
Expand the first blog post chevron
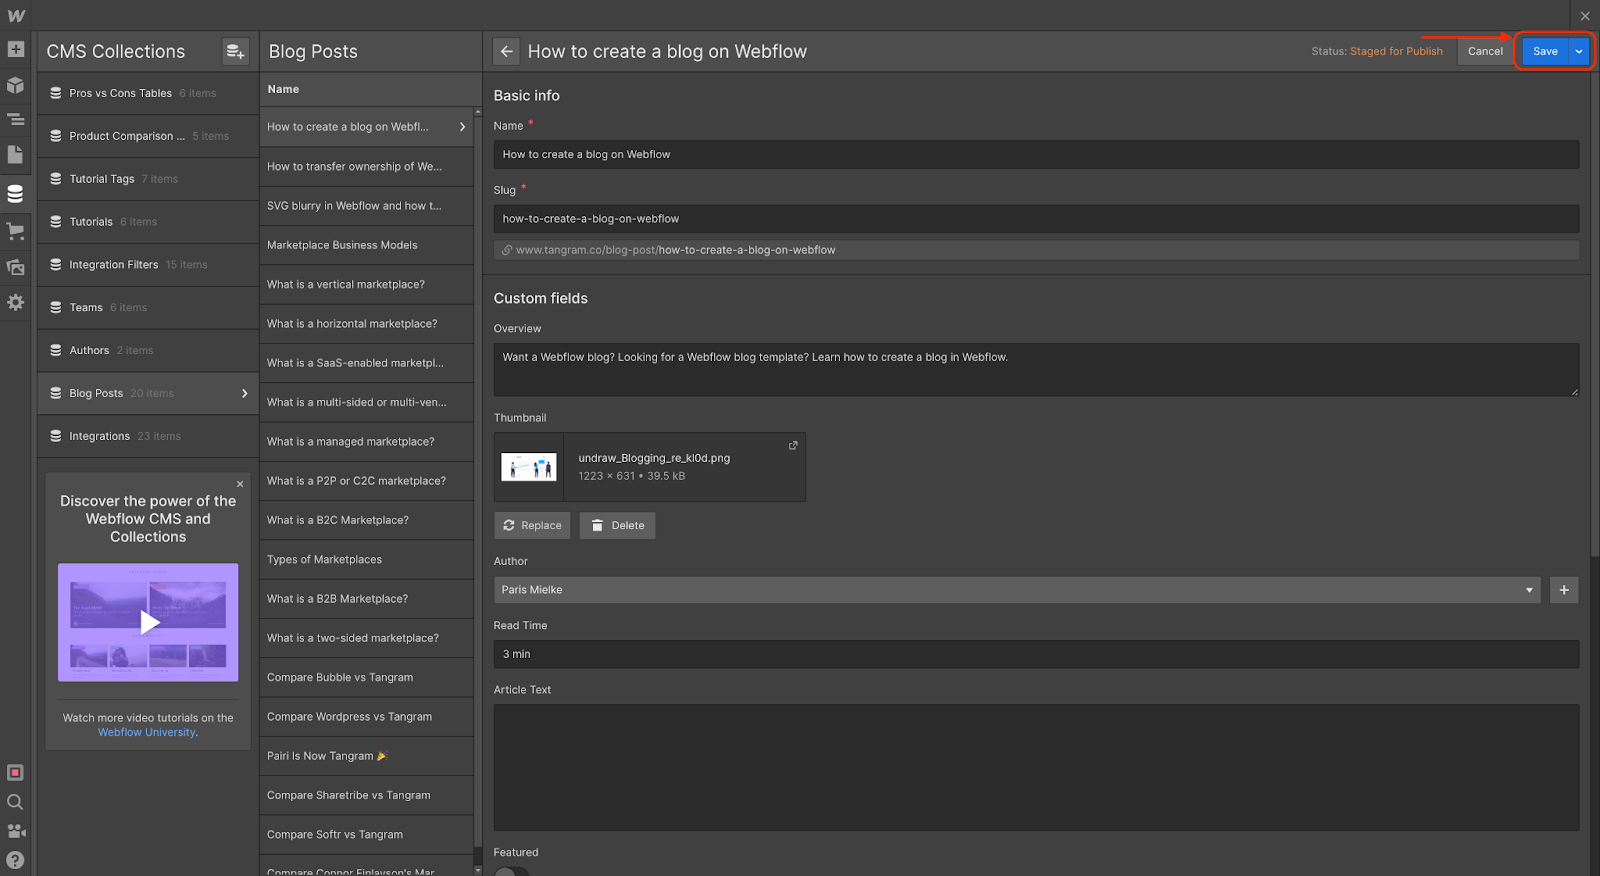pyautogui.click(x=462, y=127)
